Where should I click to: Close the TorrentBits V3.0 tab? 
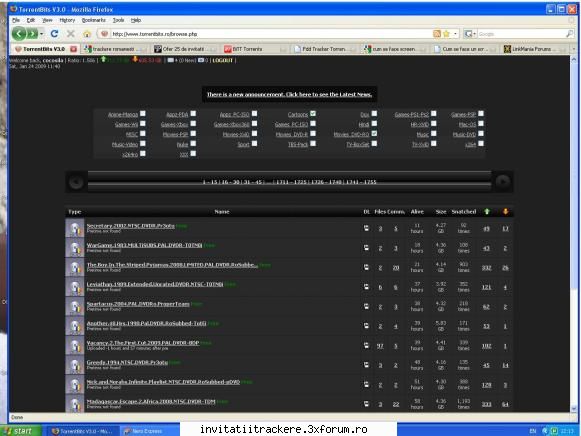pyautogui.click(x=73, y=49)
